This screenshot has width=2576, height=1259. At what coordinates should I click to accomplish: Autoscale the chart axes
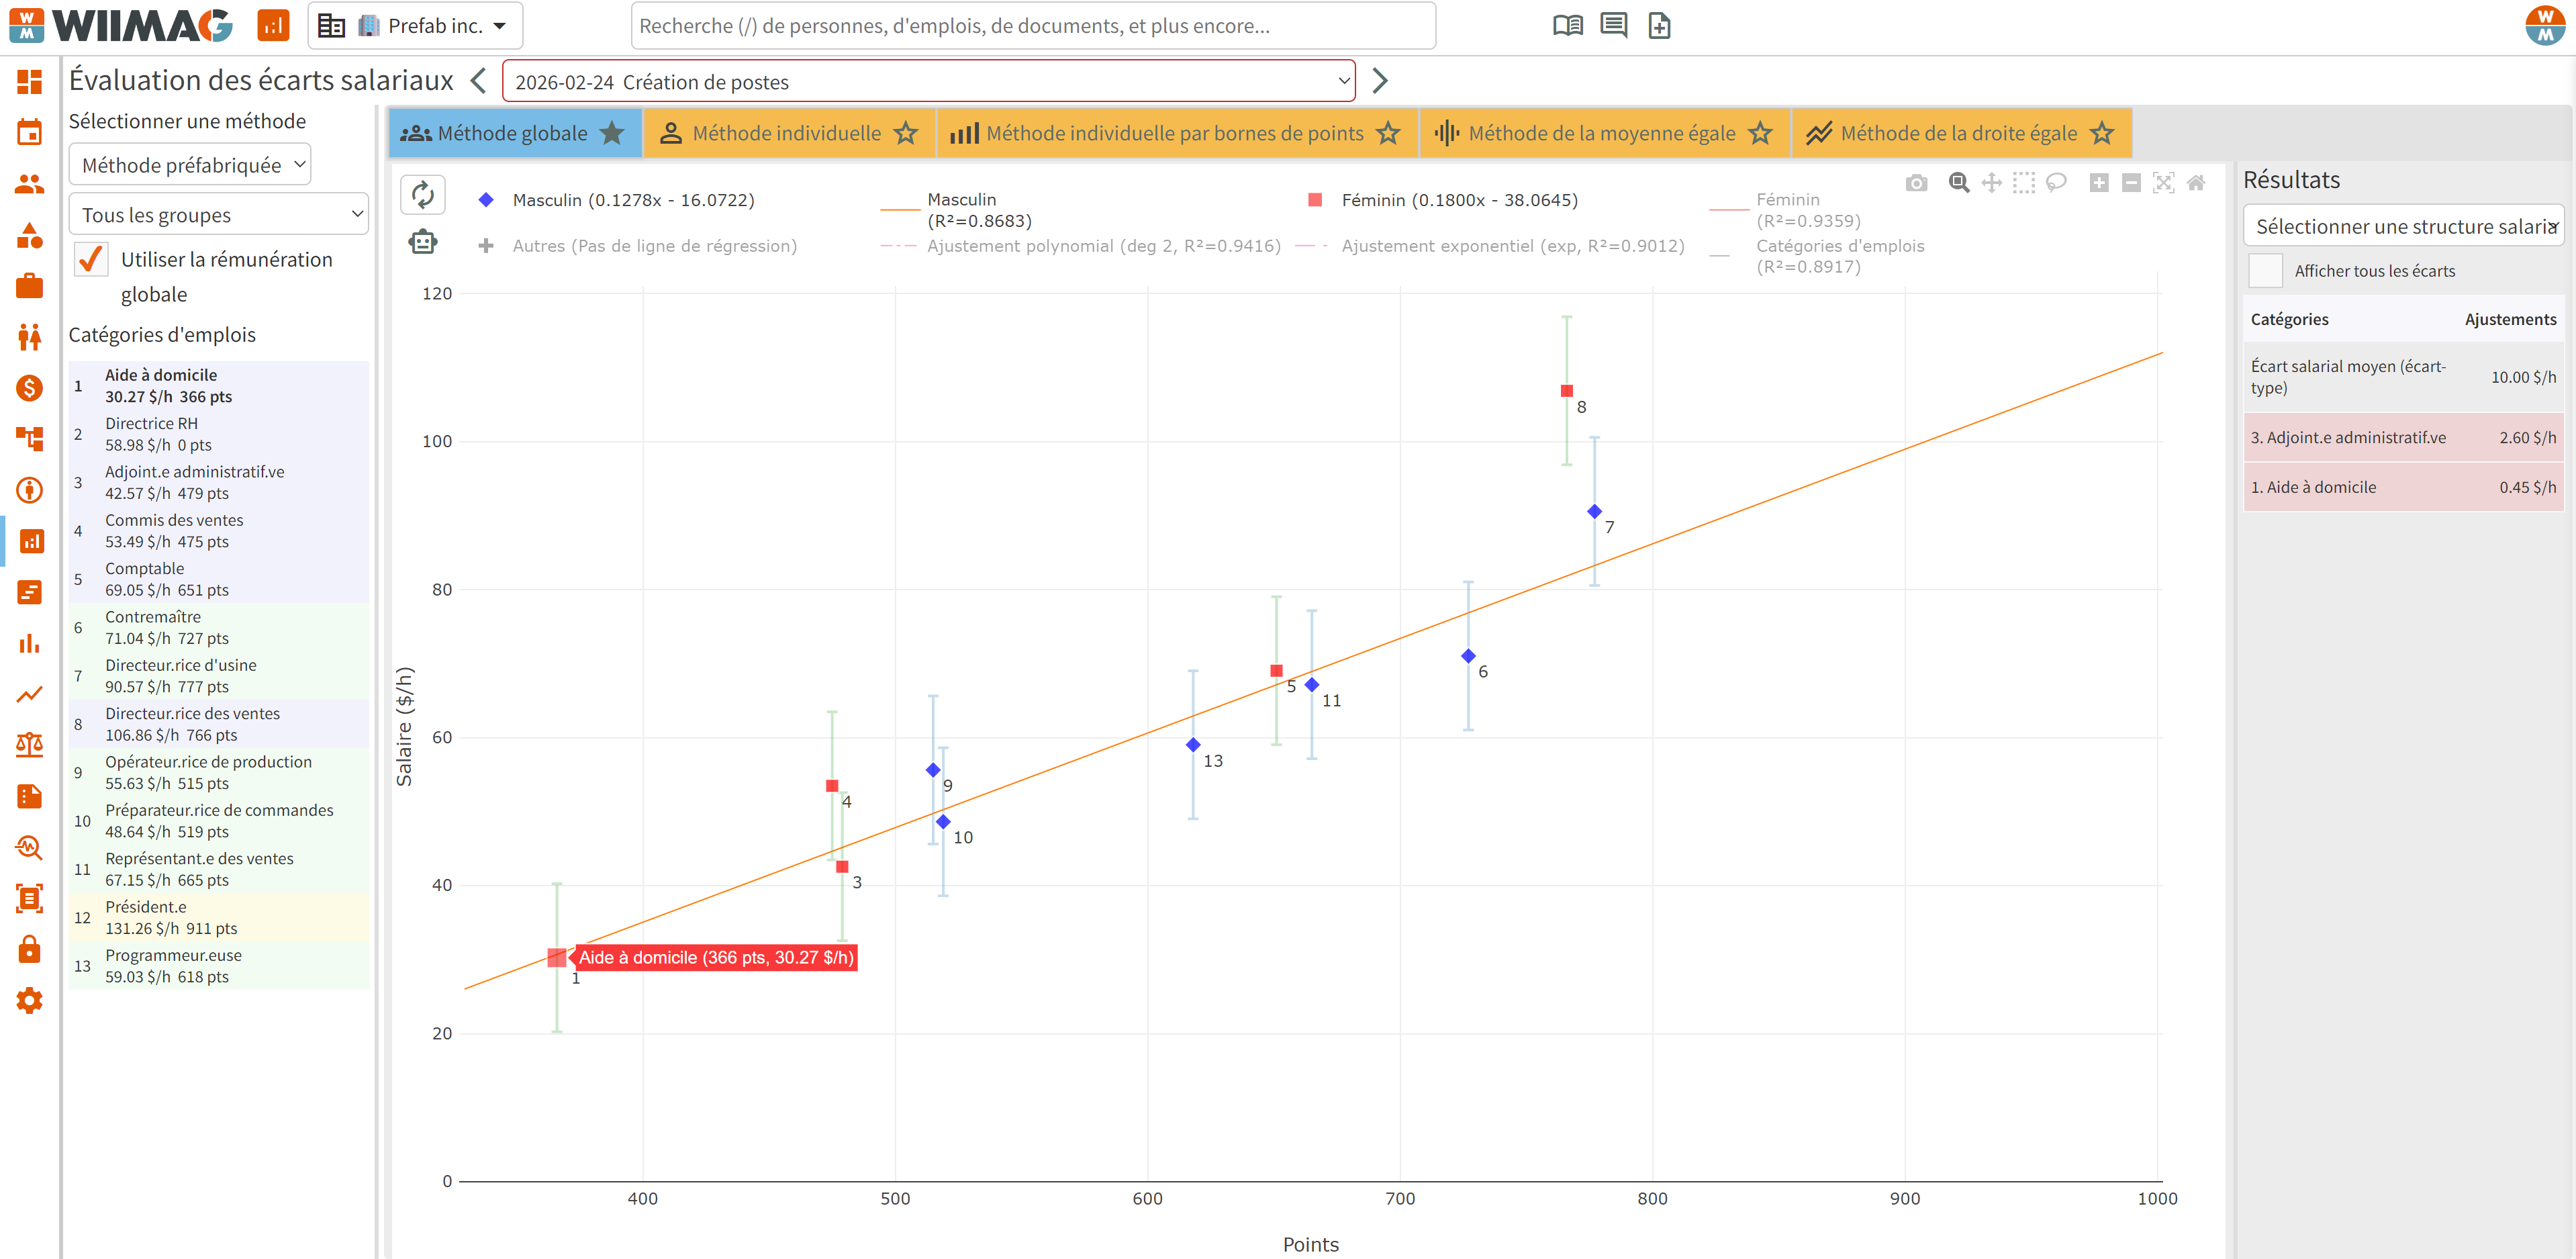click(2163, 183)
